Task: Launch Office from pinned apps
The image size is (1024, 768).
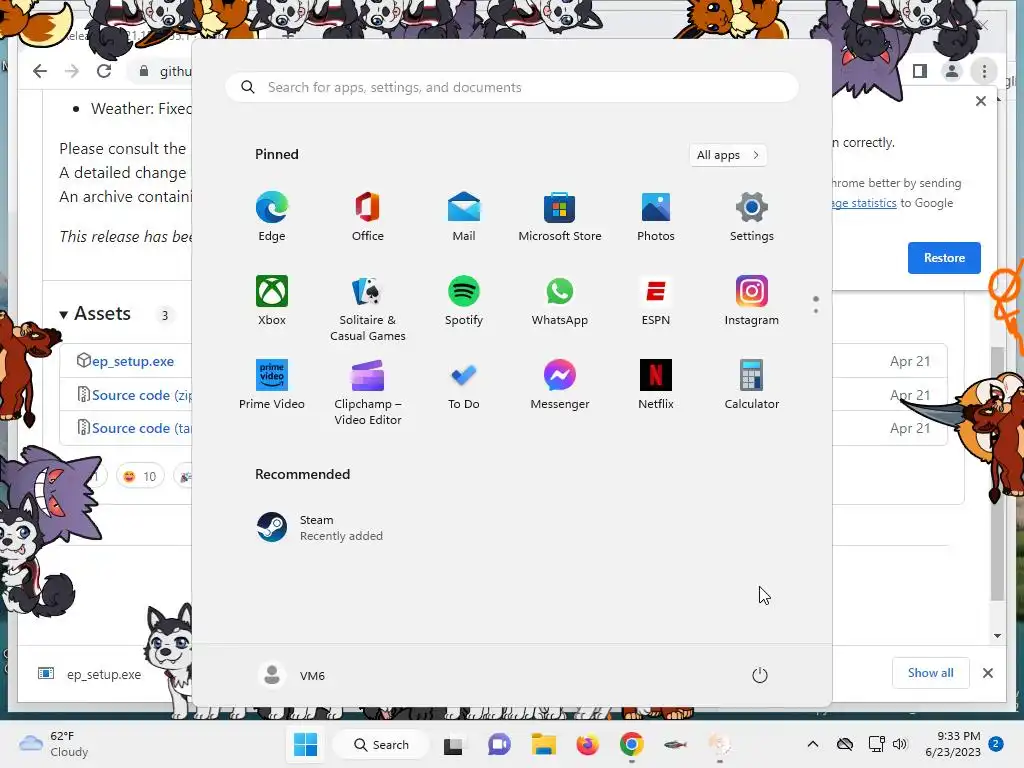Action: 368,217
